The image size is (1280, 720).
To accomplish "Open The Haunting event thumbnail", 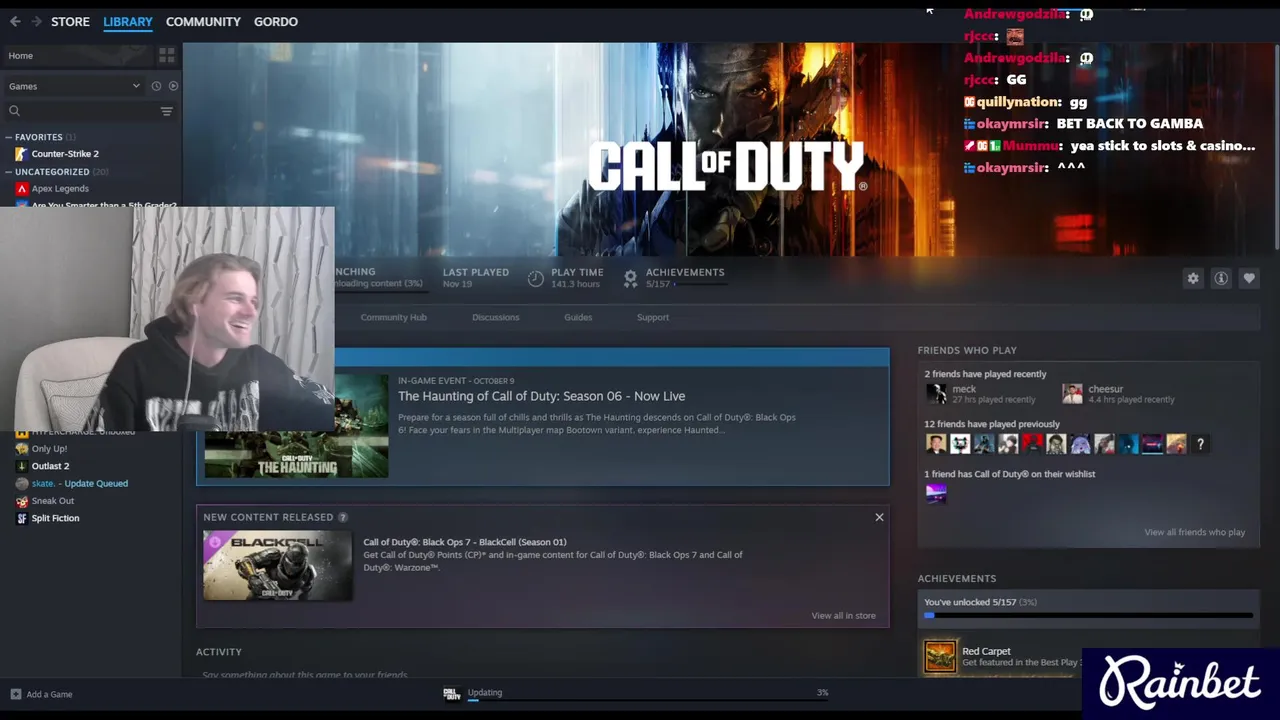I will click(x=296, y=426).
